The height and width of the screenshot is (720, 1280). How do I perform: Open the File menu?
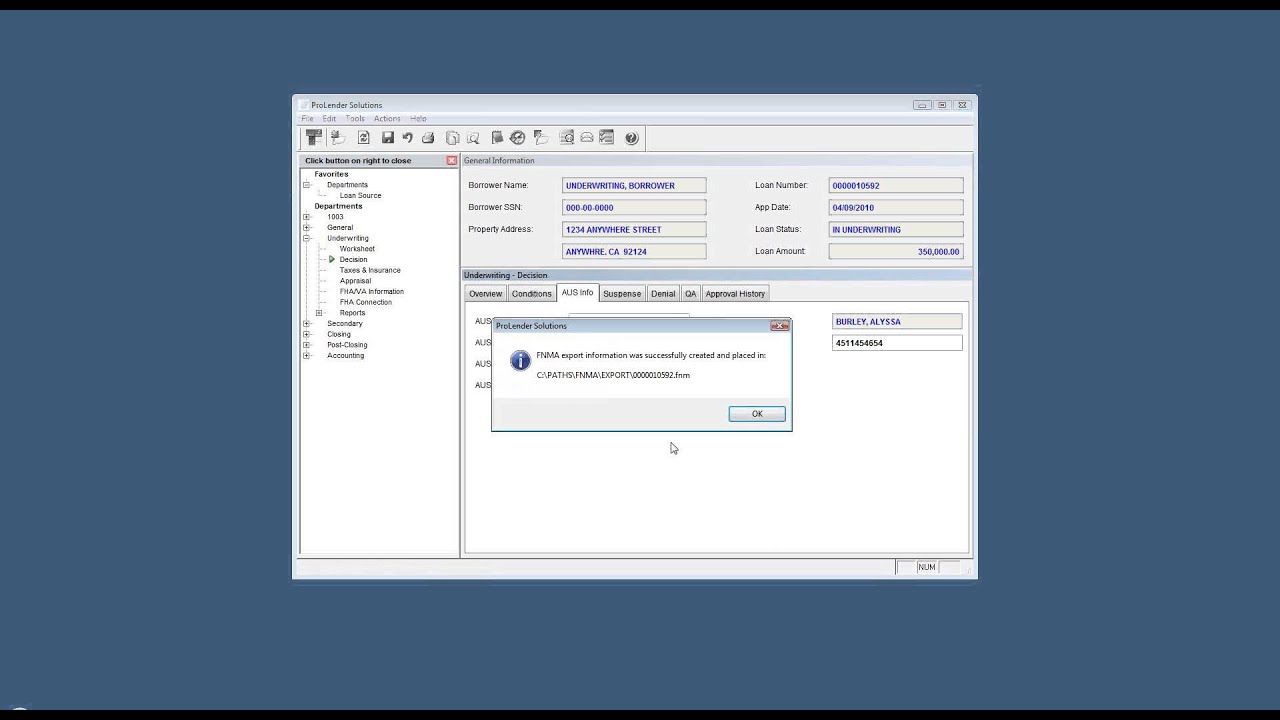pos(308,119)
